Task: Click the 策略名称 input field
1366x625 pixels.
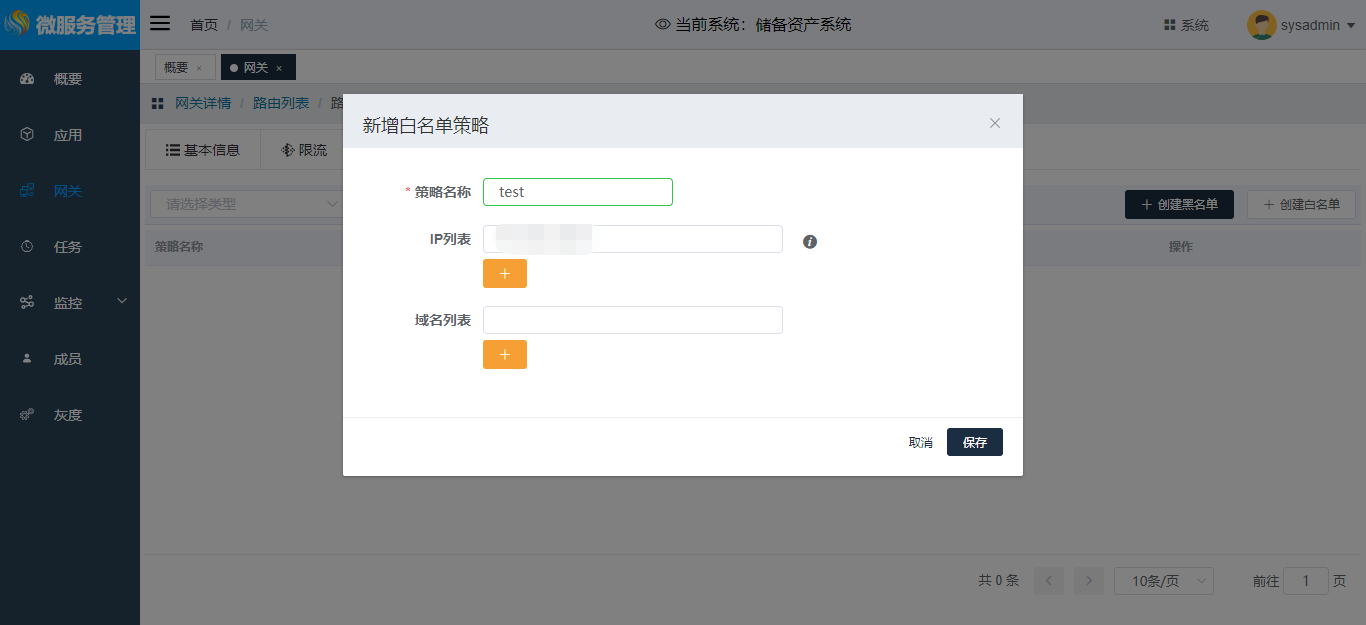Action: (578, 192)
